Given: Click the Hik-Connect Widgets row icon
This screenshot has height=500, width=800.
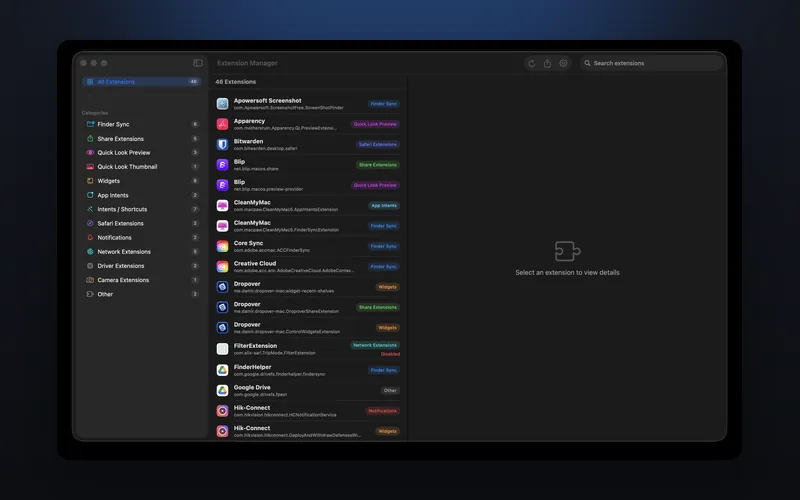Looking at the screenshot, I should pyautogui.click(x=222, y=431).
